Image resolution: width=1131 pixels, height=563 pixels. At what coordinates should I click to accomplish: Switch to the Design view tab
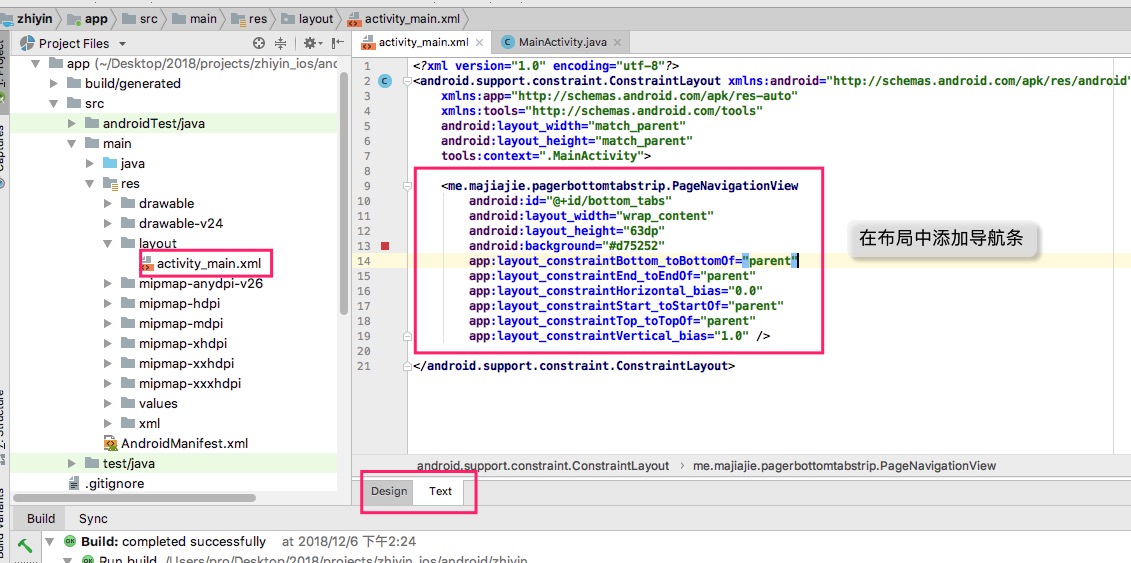click(389, 492)
